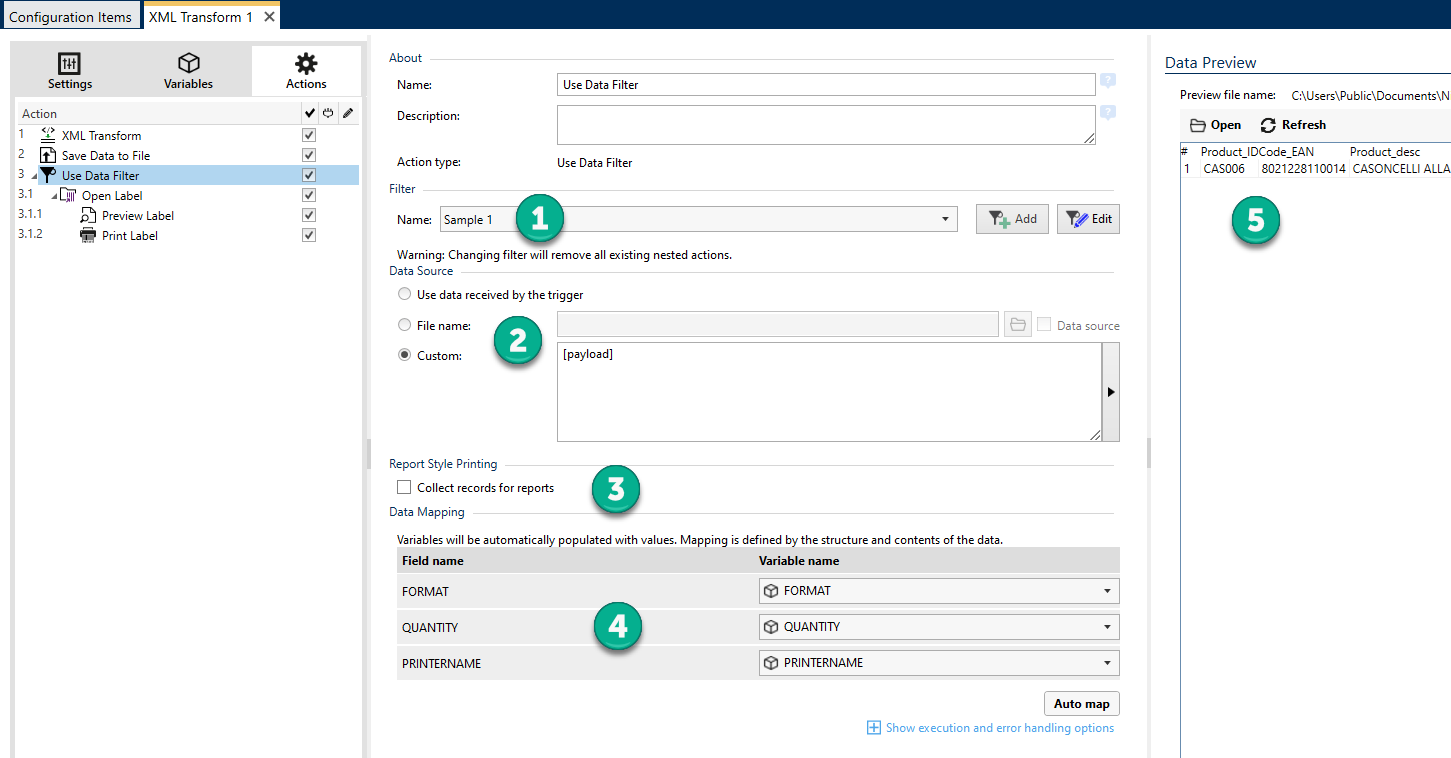Click the Auto map button
Viewport: 1451px width, 758px height.
pos(1081,703)
